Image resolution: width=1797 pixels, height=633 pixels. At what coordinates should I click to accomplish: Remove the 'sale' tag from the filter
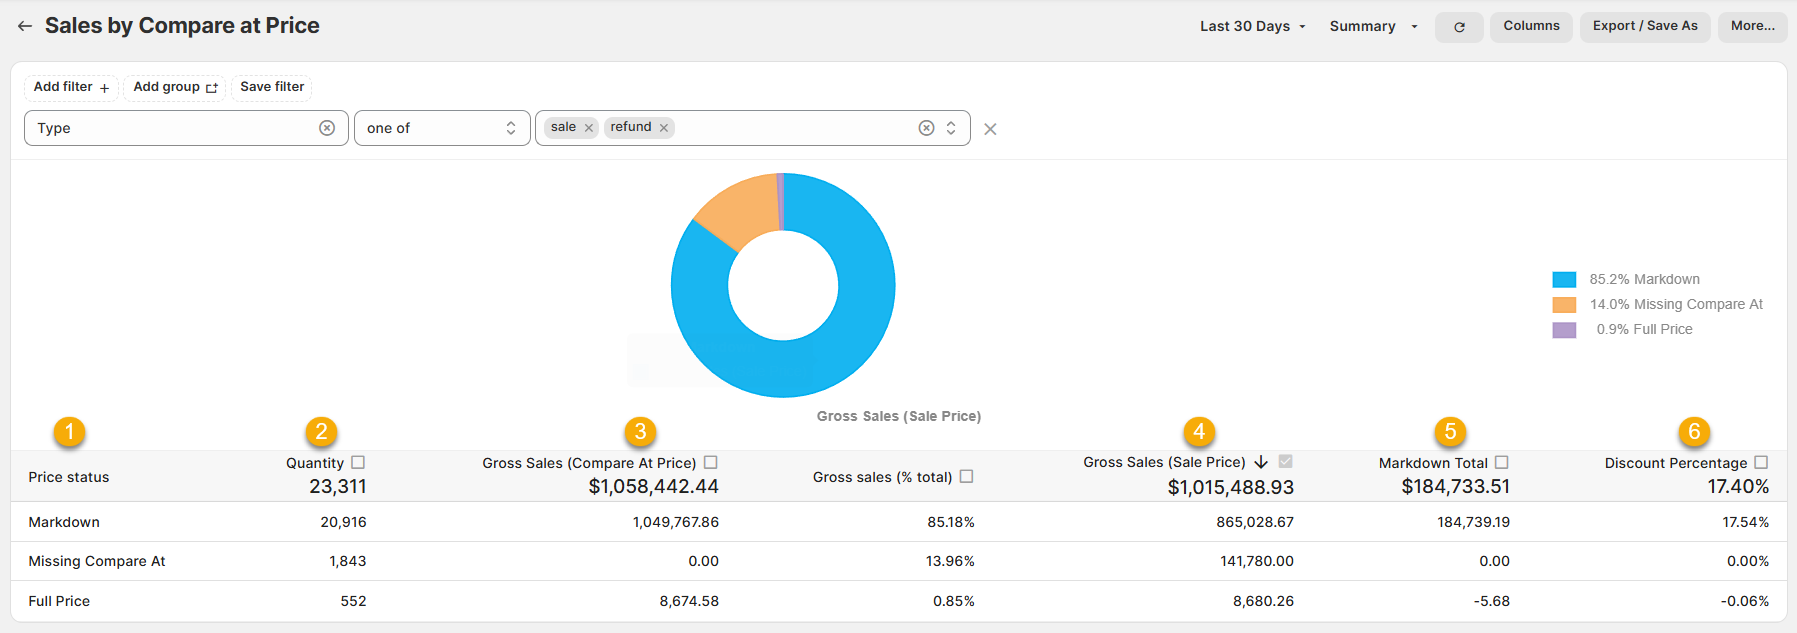589,128
